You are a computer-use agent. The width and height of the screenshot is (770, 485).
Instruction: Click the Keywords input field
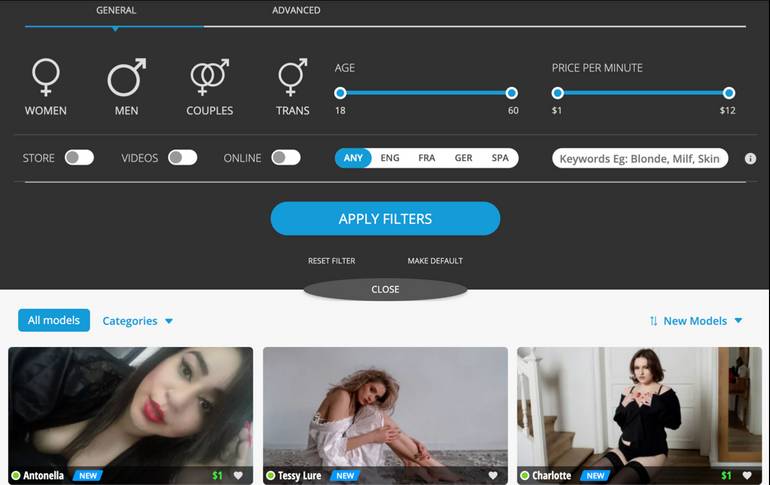640,158
